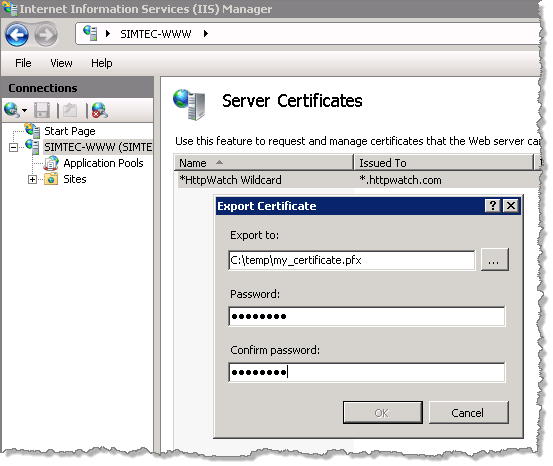Click the blue Back navigation arrow
553x466 pixels.
(17, 35)
